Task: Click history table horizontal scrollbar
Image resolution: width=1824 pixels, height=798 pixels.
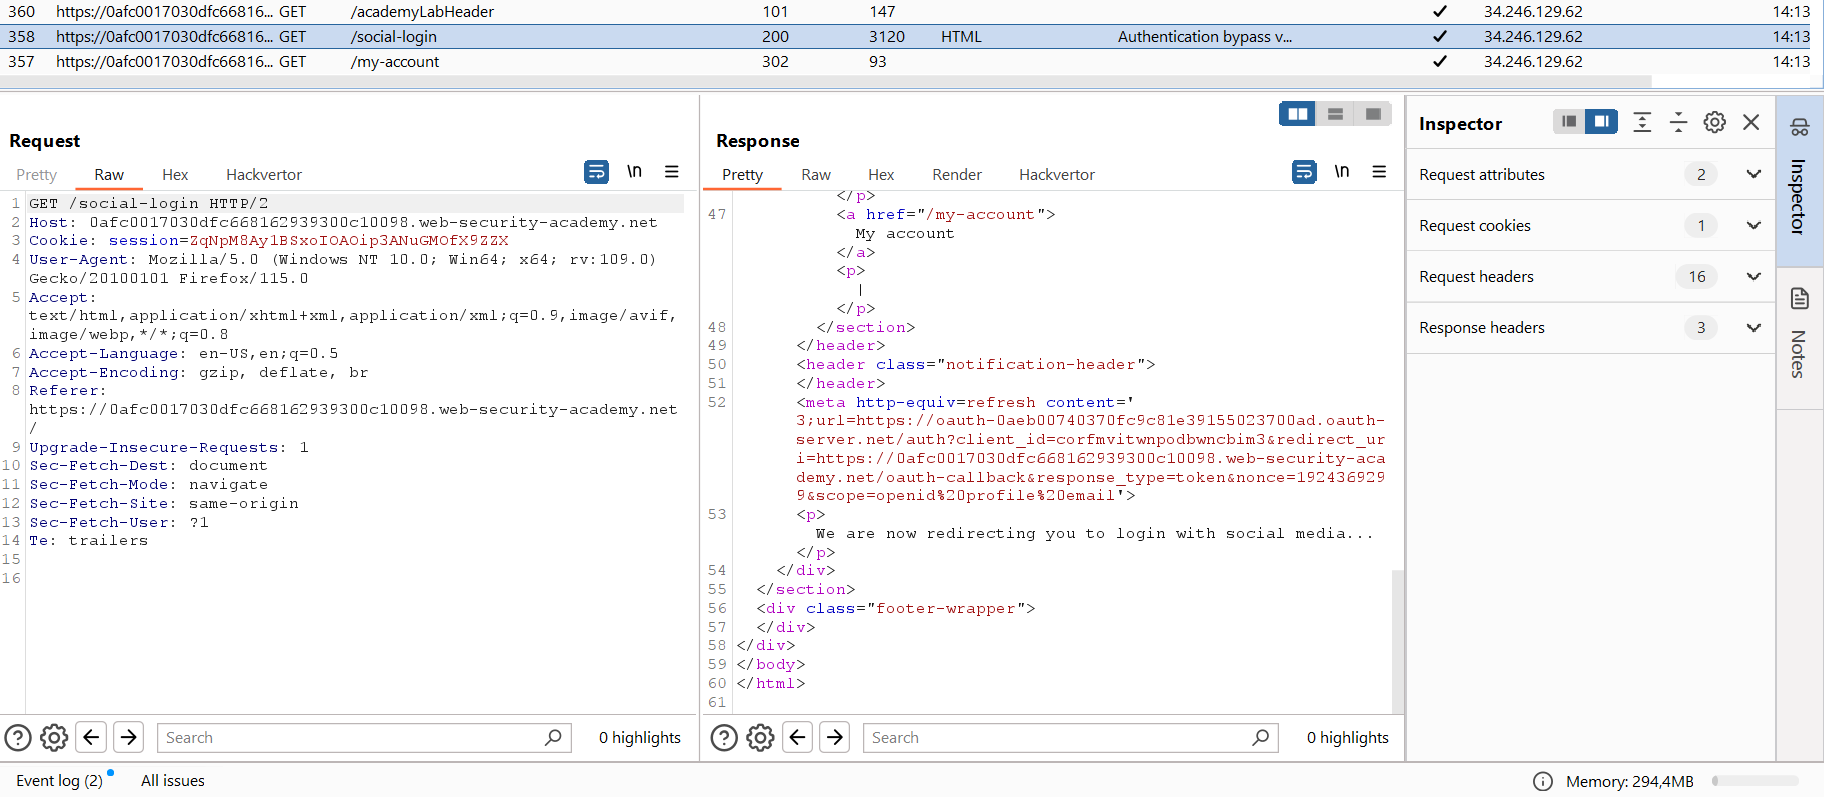Action: pos(825,81)
